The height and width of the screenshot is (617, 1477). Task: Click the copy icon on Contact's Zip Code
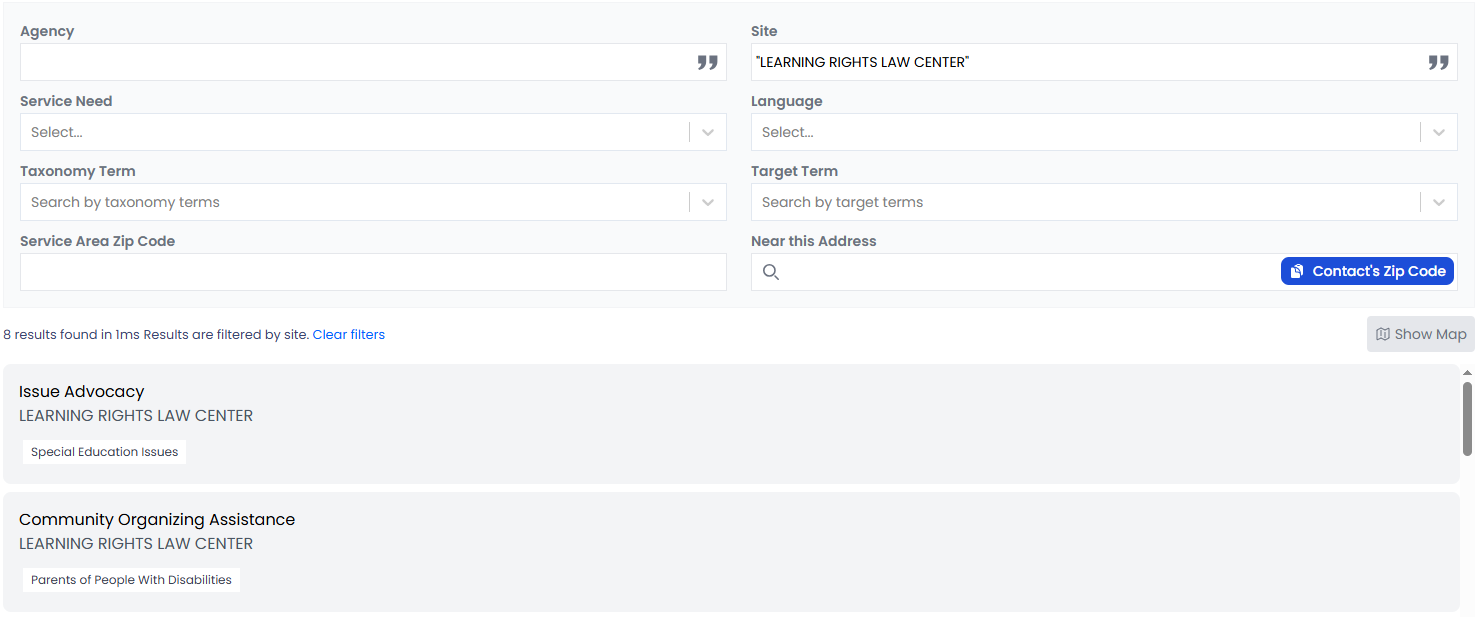(1297, 272)
